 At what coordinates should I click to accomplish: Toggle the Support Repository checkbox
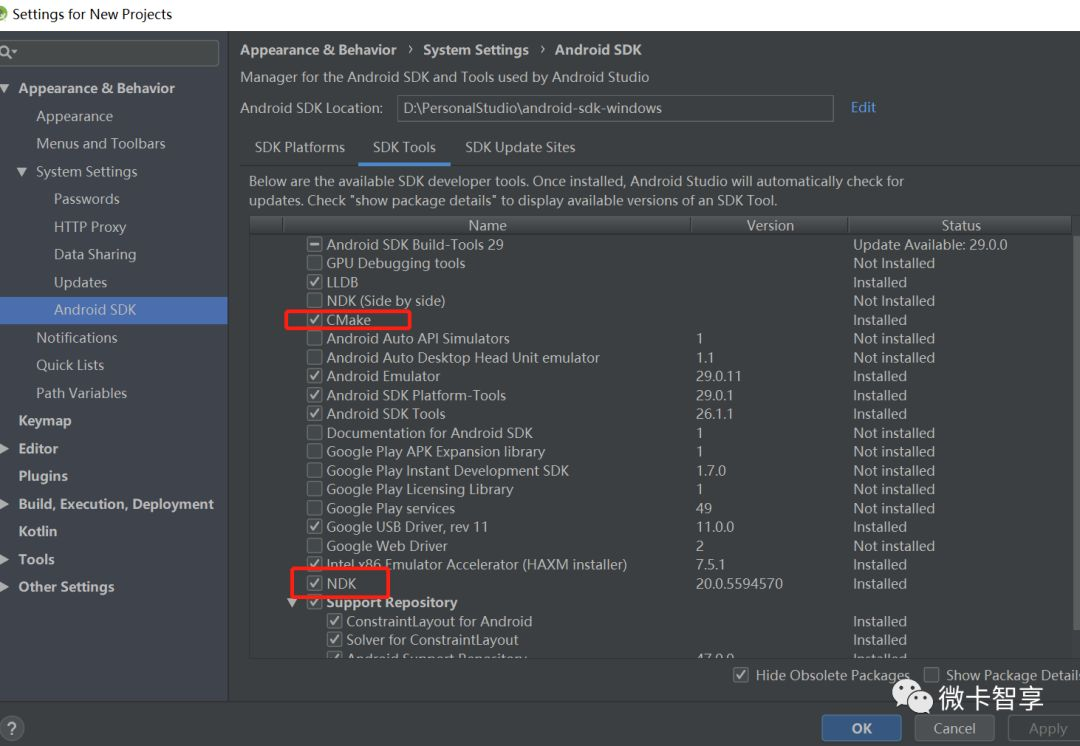coord(315,602)
